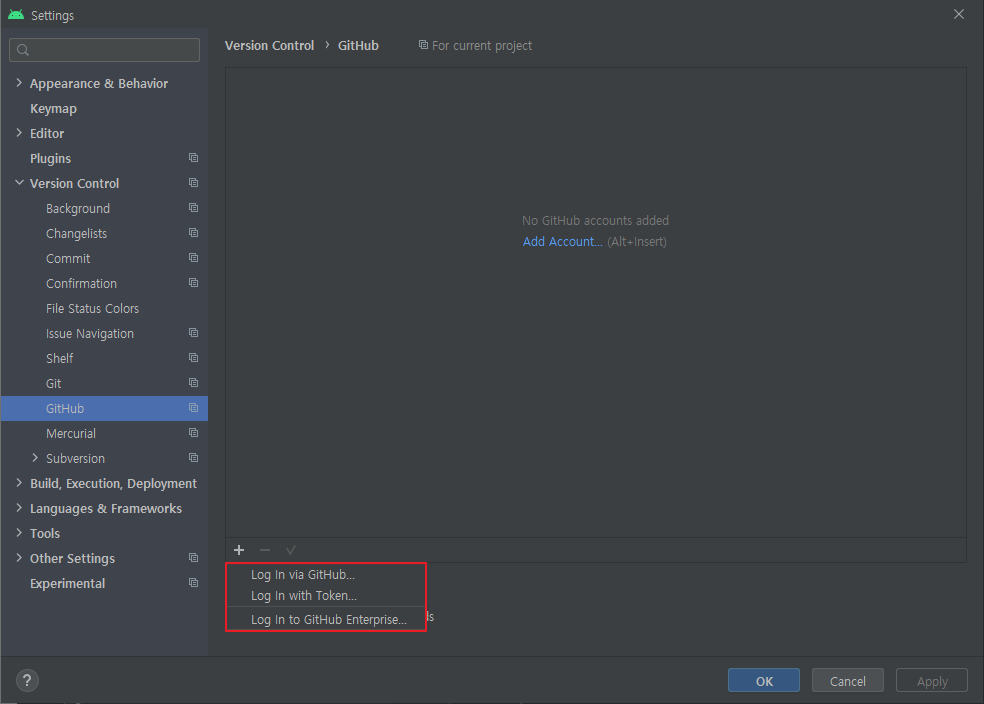
Task: Click the plus Add account icon
Action: tap(239, 550)
